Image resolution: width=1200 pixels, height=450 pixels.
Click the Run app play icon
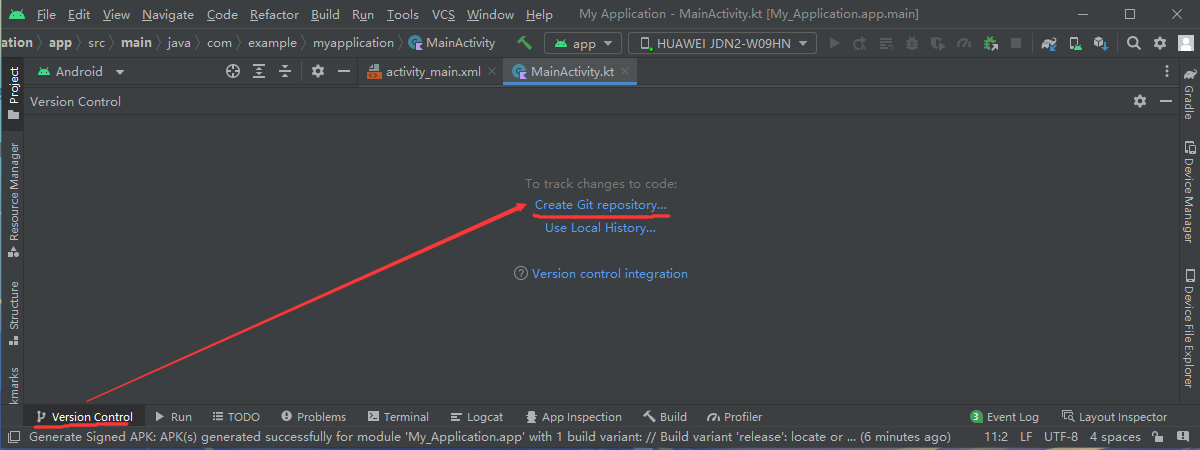834,43
